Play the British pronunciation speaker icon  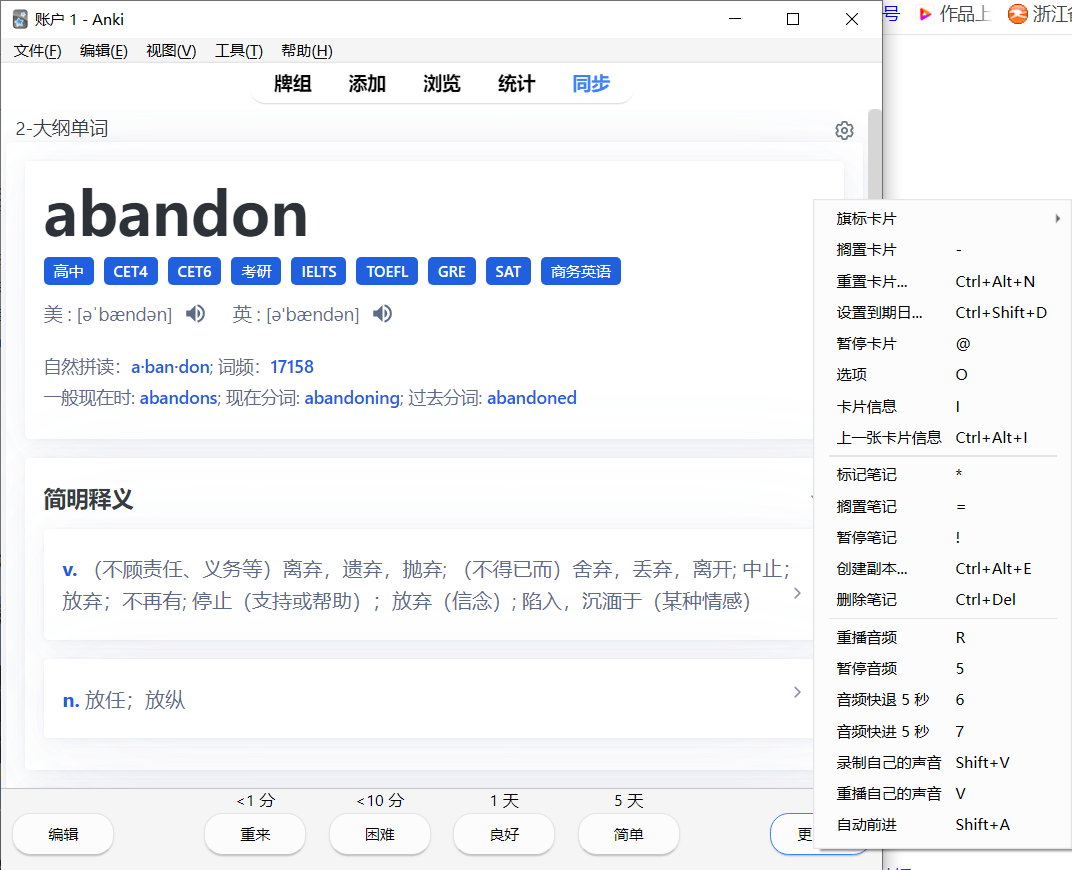coord(382,314)
